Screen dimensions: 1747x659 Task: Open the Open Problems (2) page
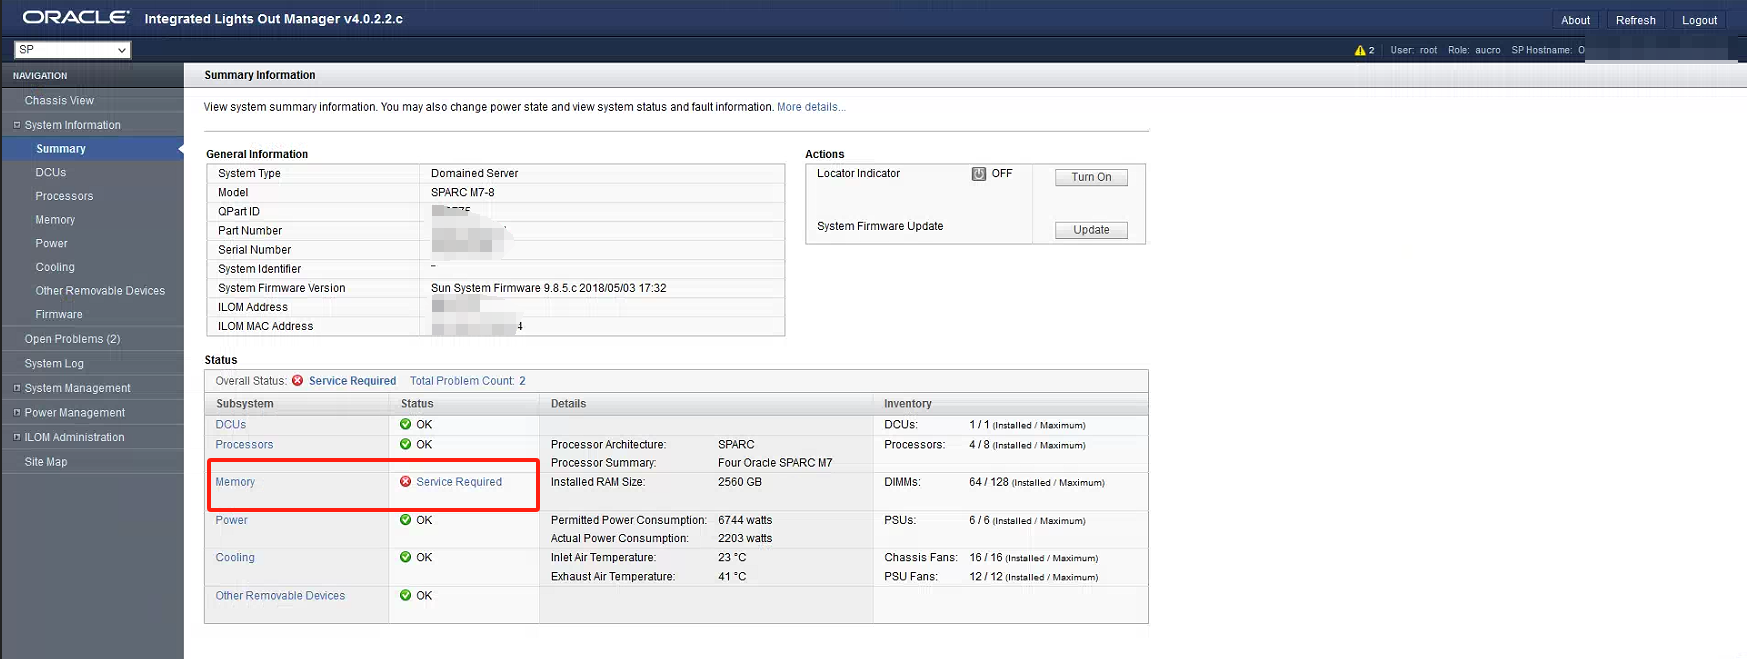pyautogui.click(x=72, y=339)
